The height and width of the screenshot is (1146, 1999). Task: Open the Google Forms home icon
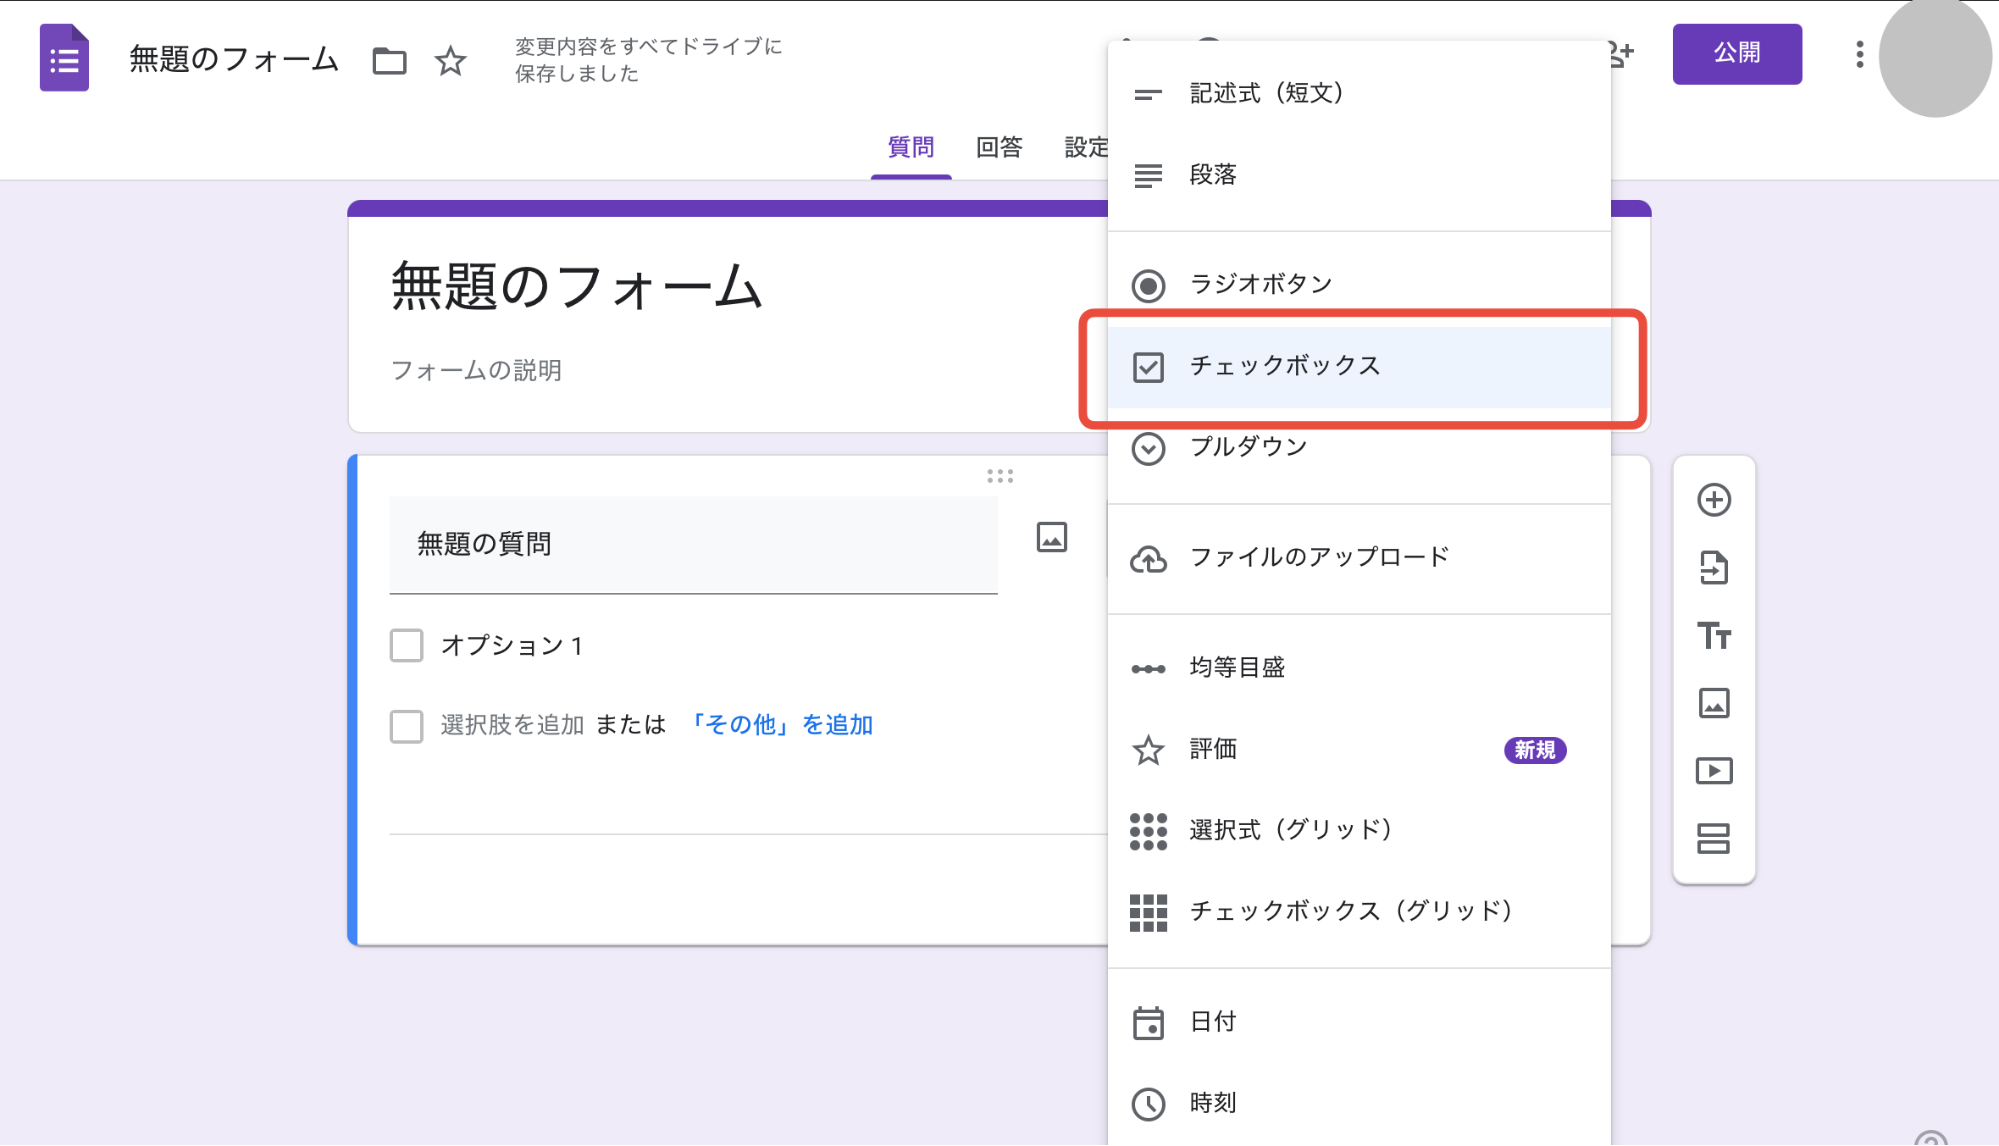point(64,58)
